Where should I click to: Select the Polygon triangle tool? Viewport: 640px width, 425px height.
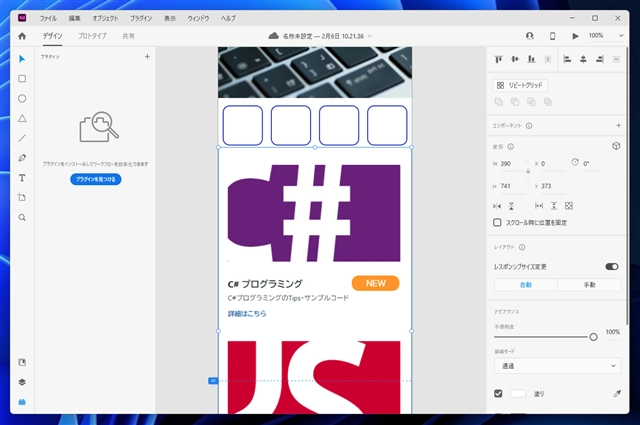click(x=22, y=118)
